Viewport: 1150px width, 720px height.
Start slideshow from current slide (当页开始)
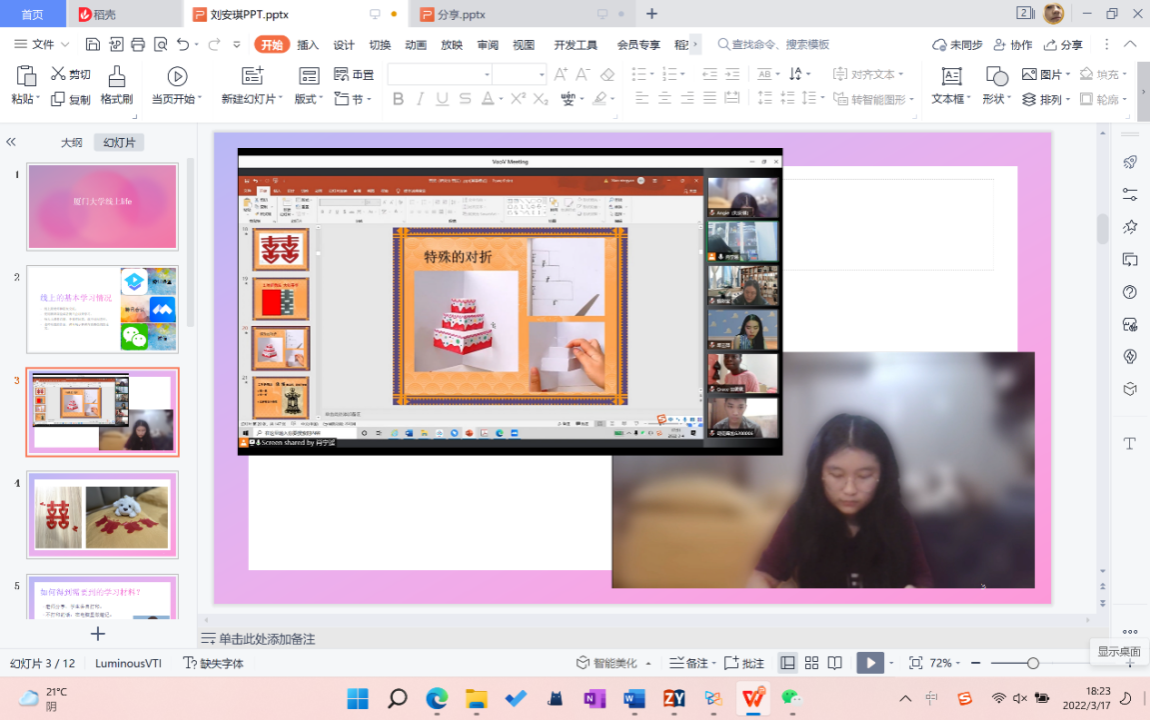(x=177, y=77)
